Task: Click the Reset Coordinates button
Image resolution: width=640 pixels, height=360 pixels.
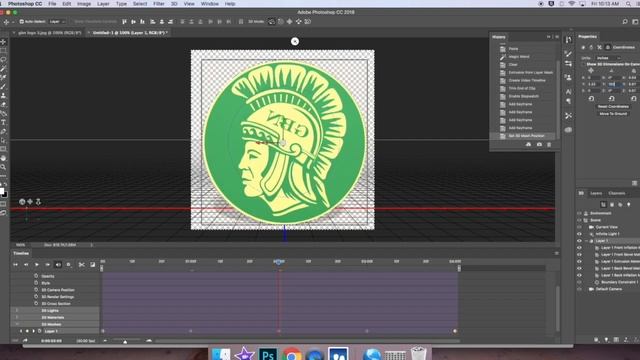Action: pos(613,107)
